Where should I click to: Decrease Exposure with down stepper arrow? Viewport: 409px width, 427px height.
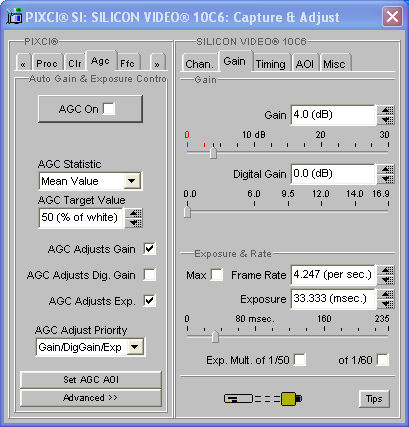tap(386, 304)
